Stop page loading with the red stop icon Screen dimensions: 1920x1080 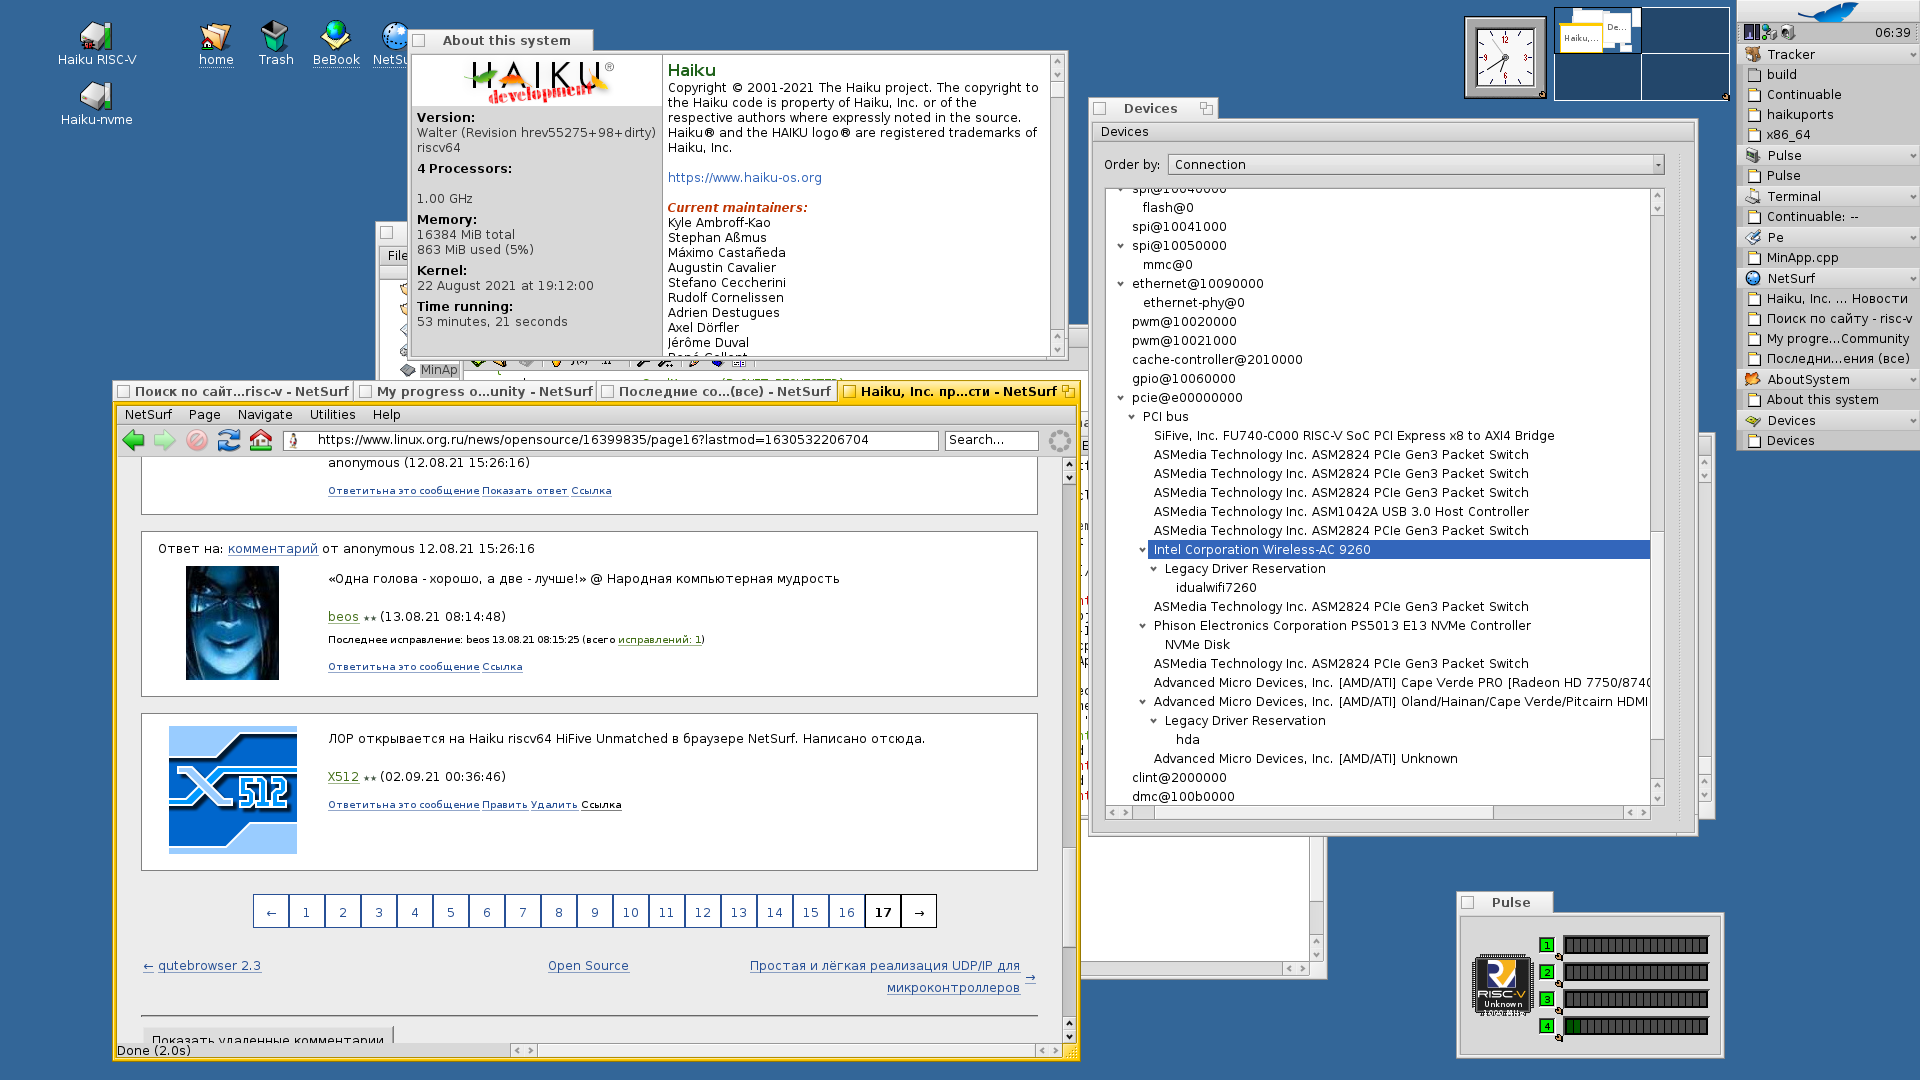pos(197,440)
